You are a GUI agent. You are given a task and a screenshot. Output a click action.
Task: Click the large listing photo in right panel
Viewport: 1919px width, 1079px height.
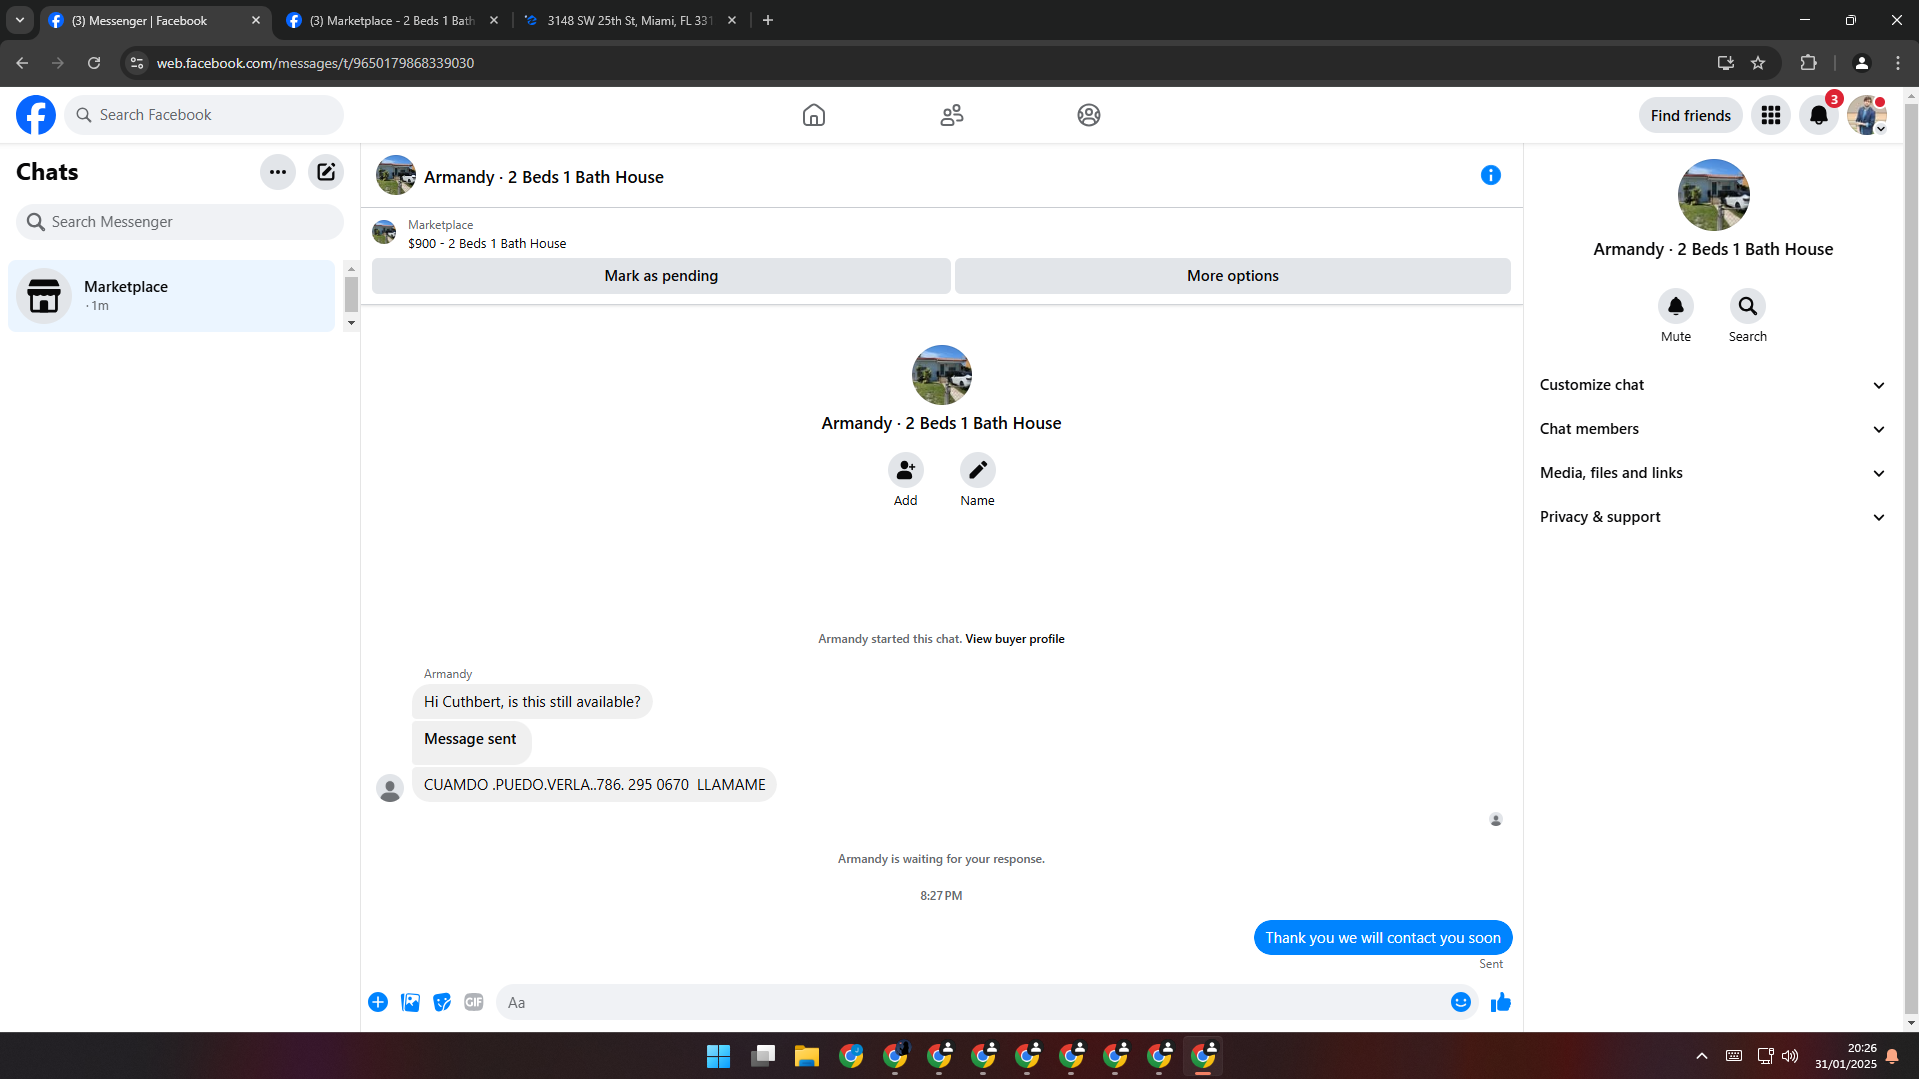(x=1713, y=195)
